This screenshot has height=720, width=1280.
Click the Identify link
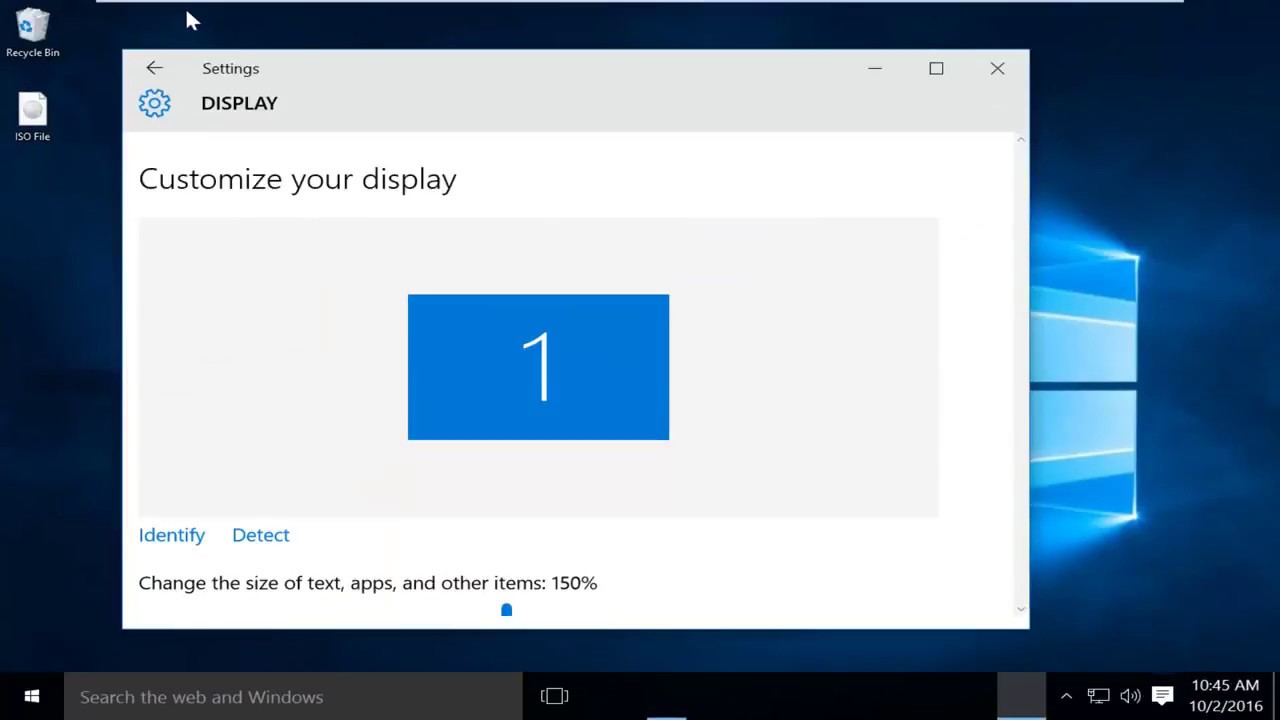[x=172, y=535]
